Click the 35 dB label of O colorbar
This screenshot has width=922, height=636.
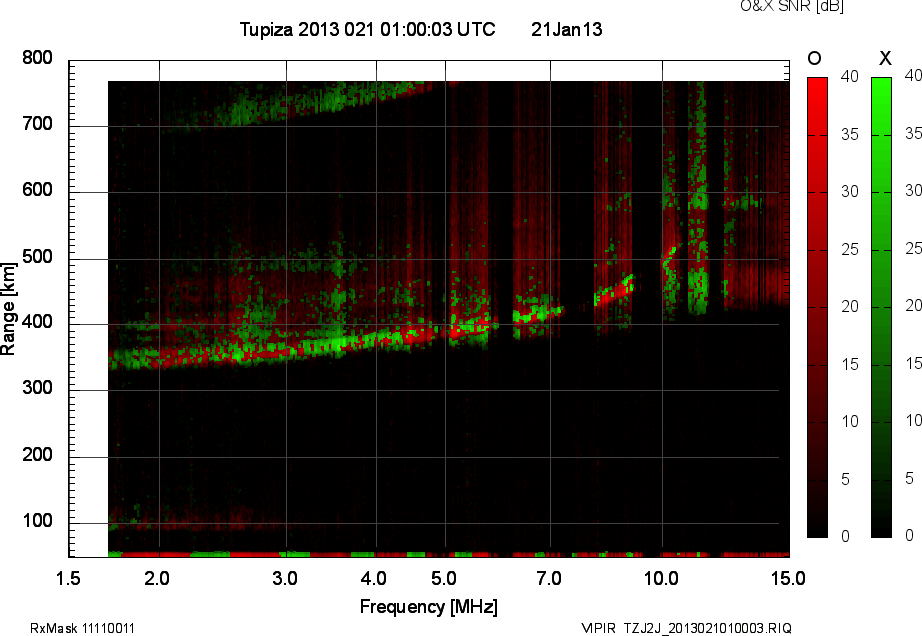click(850, 135)
